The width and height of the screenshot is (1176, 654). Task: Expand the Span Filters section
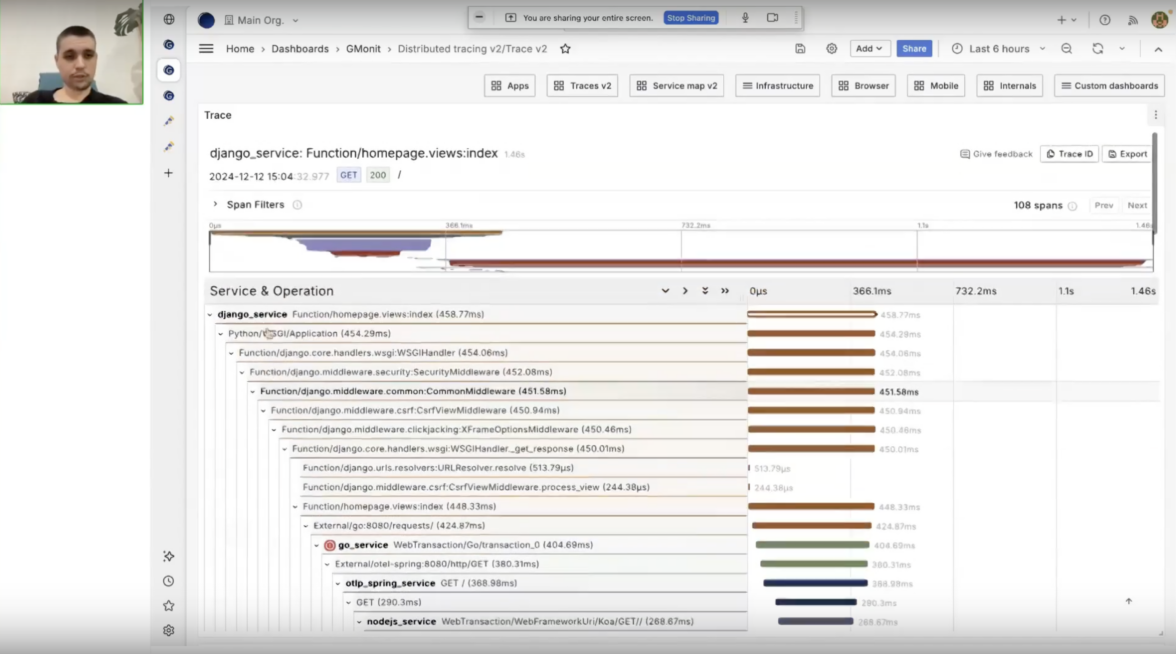pyautogui.click(x=215, y=205)
